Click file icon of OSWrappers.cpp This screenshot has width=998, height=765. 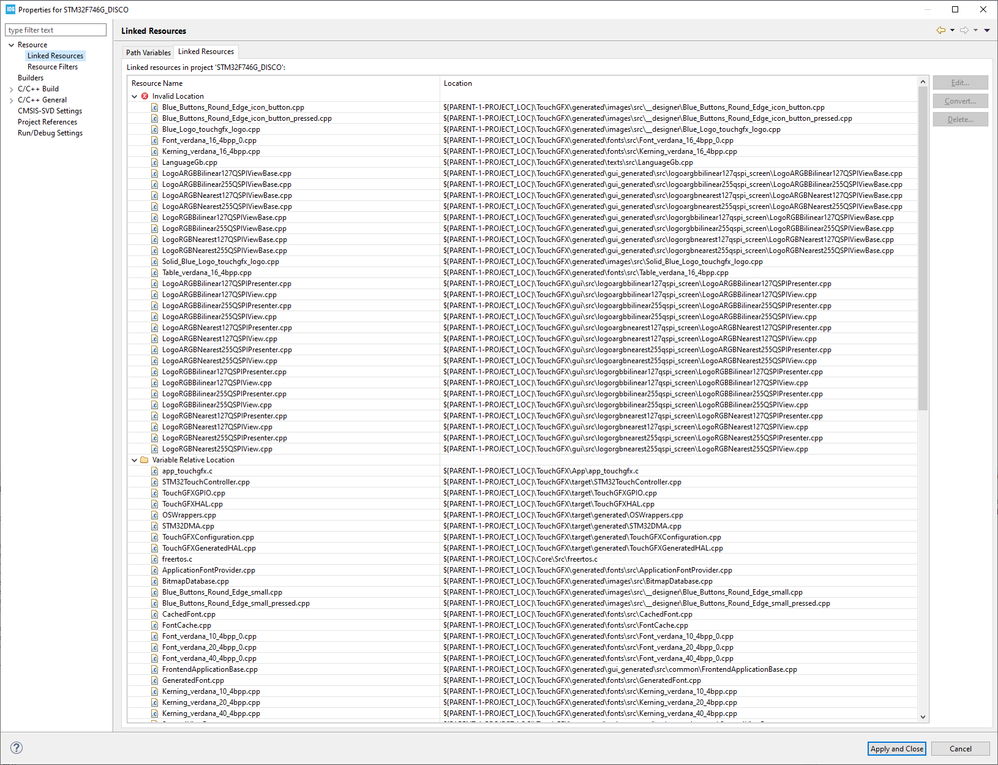(x=155, y=515)
